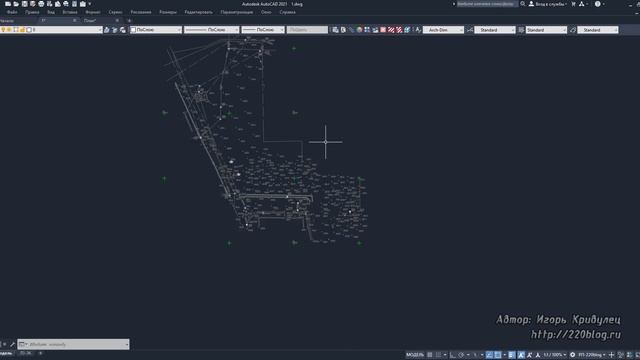Click the help search input field
640x360 pixels.
(x=487, y=4)
